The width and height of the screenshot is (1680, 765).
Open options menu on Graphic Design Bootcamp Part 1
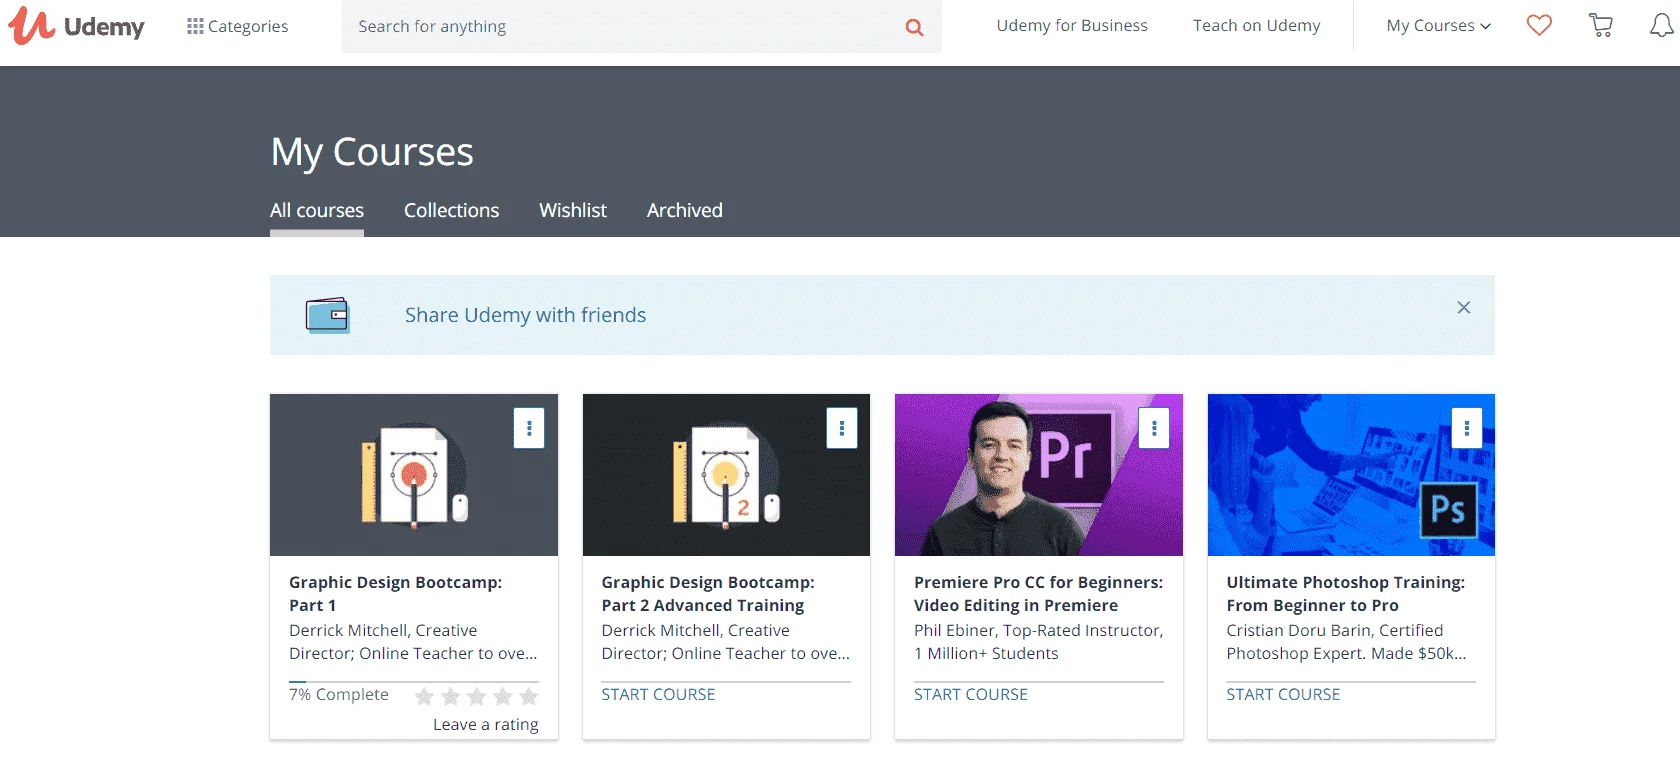pyautogui.click(x=529, y=428)
